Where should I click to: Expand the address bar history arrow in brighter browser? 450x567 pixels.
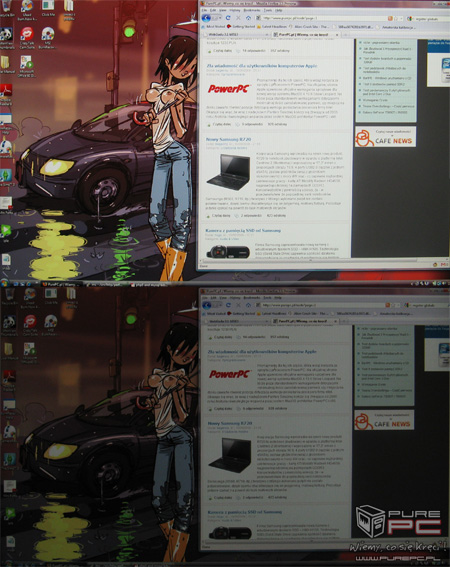click(402, 18)
